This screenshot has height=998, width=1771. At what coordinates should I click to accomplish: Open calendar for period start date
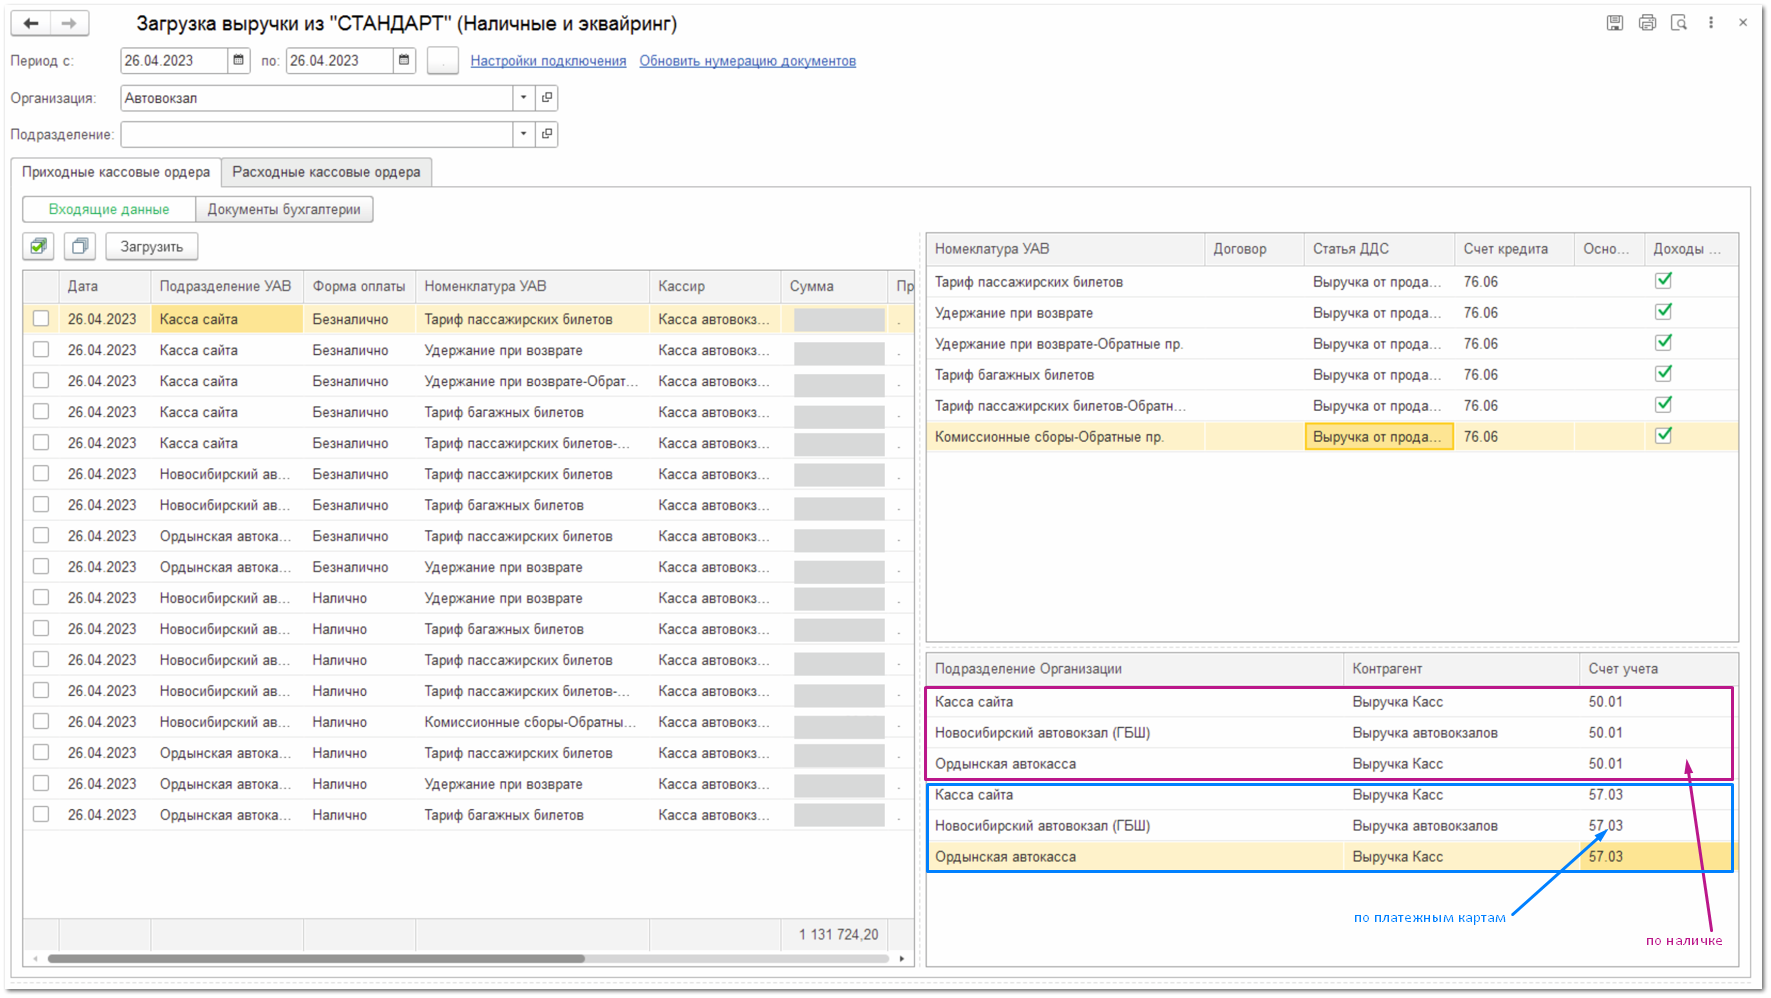click(x=239, y=61)
